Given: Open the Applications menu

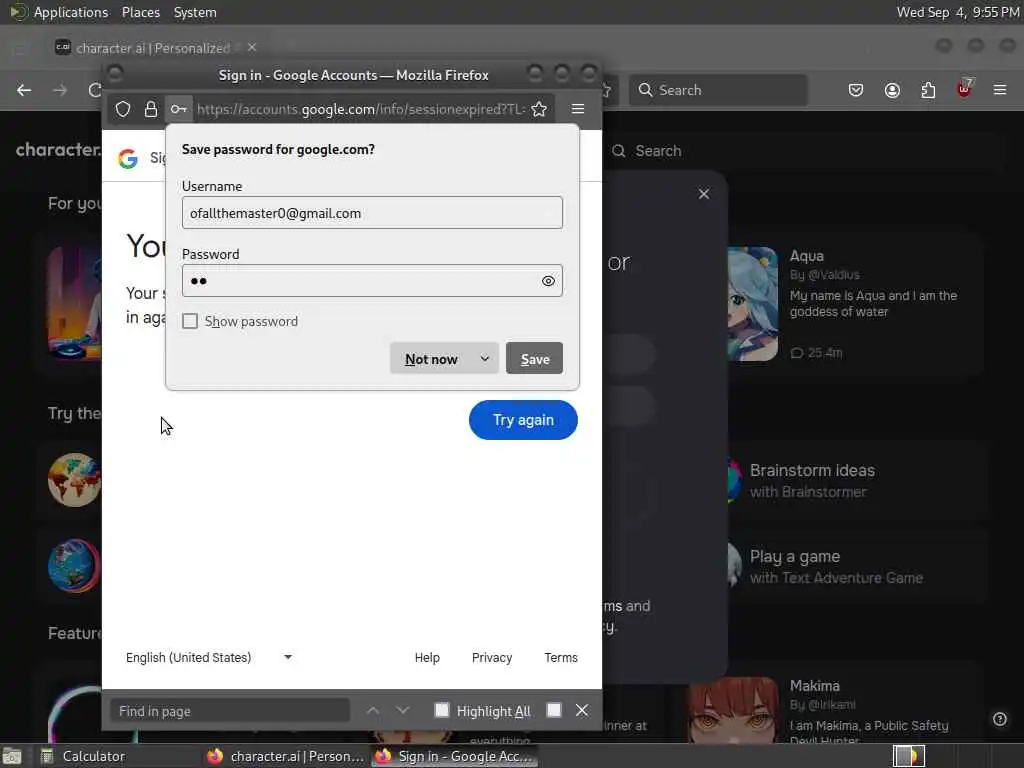Looking at the screenshot, I should click(x=71, y=12).
